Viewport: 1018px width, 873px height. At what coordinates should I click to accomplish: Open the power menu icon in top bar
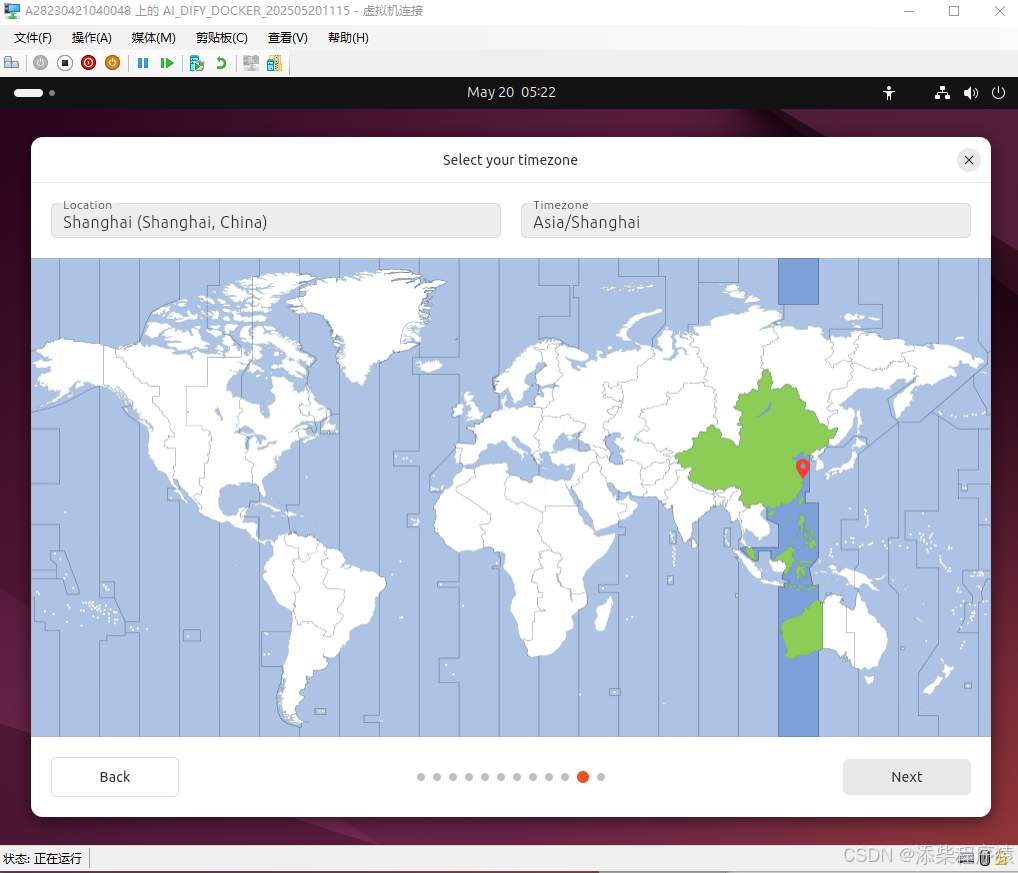tap(999, 93)
